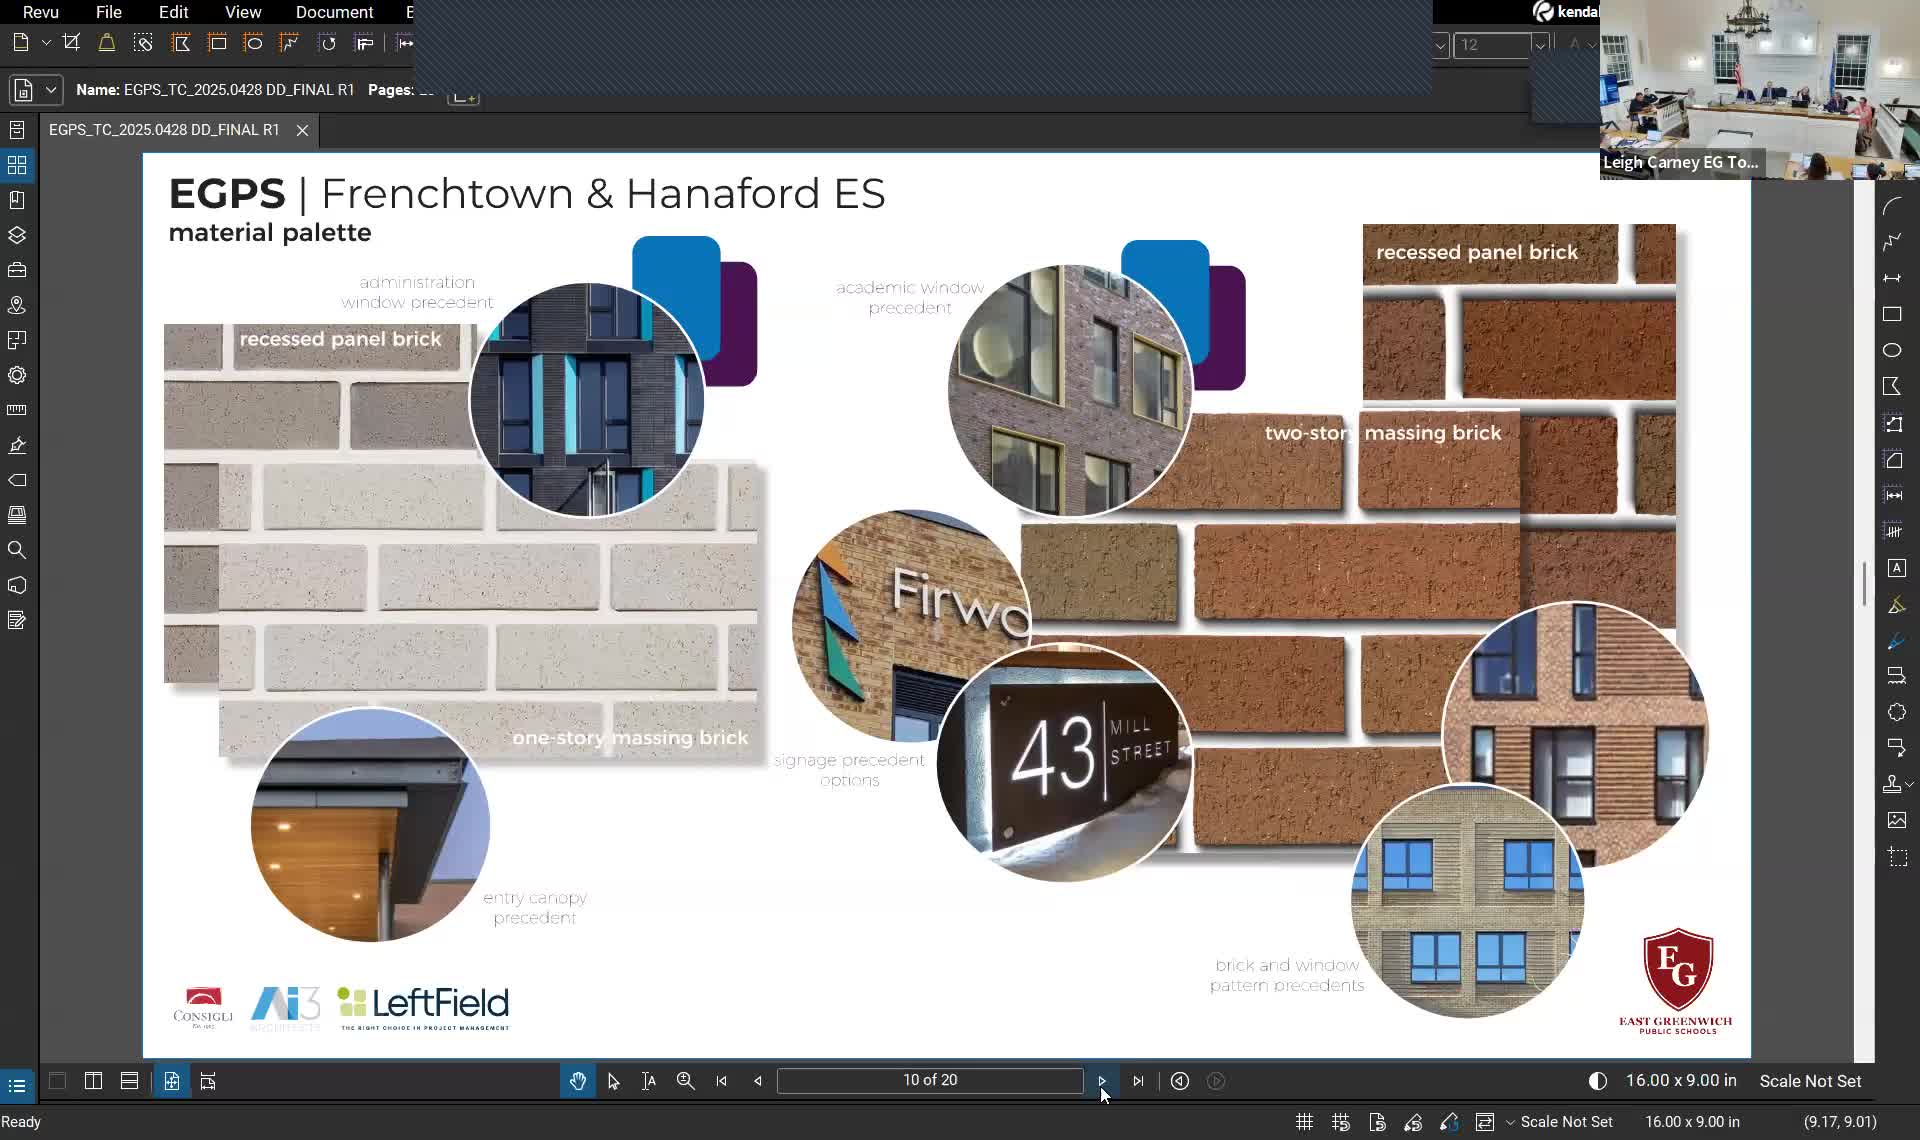Switch to split horizontal view

point(129,1081)
